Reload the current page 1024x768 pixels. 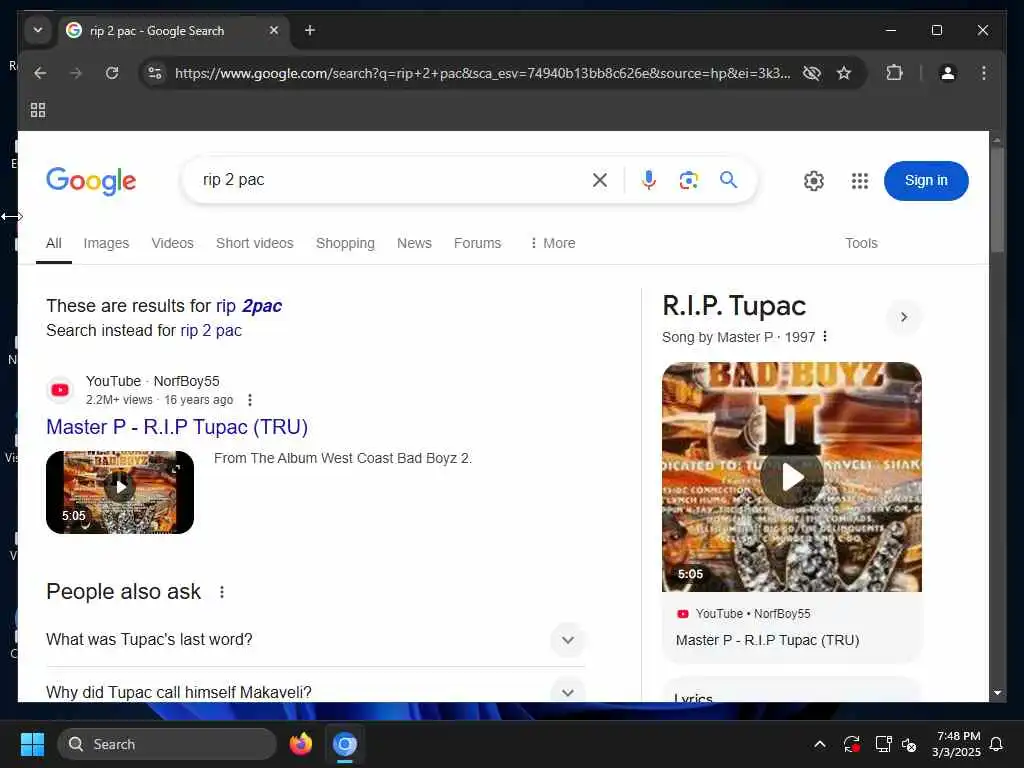tap(112, 73)
